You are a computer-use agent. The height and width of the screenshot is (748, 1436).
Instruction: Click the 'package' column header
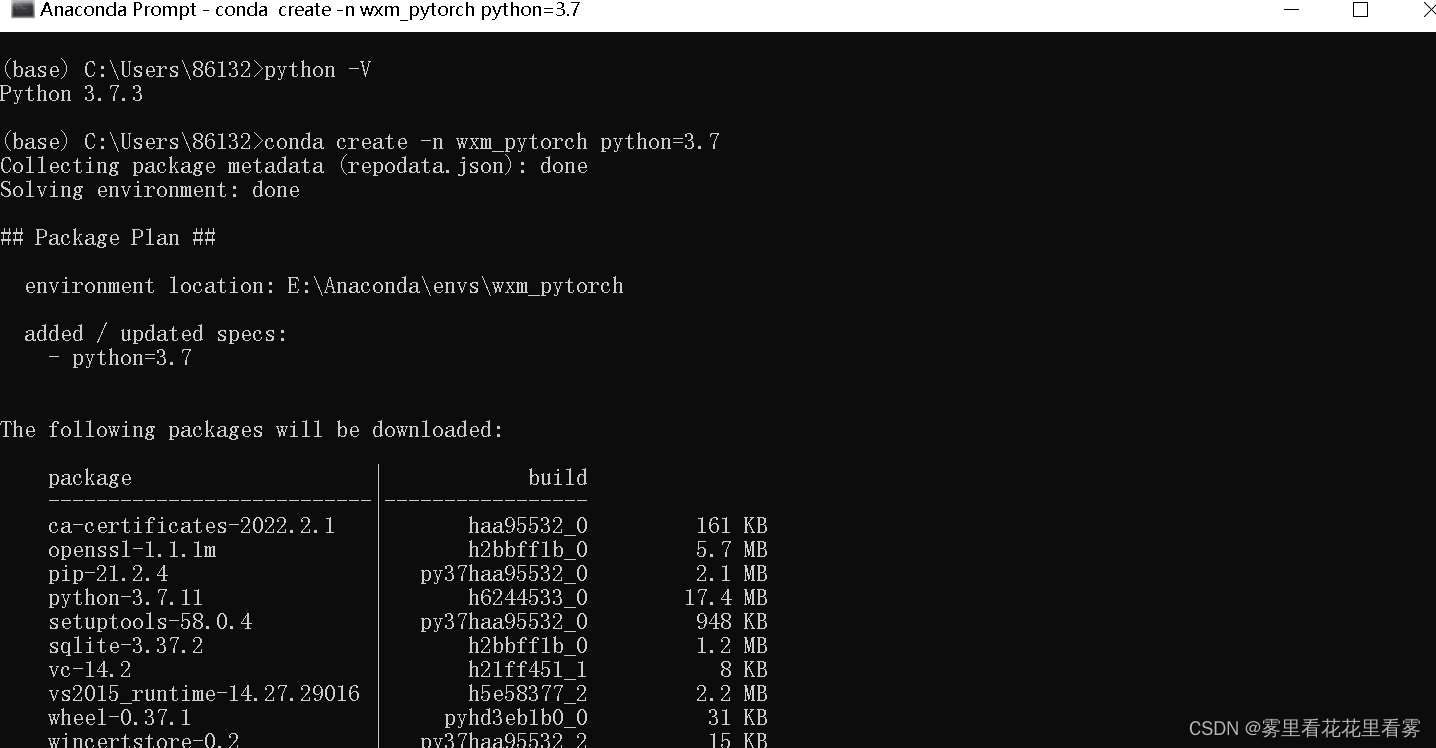(90, 478)
